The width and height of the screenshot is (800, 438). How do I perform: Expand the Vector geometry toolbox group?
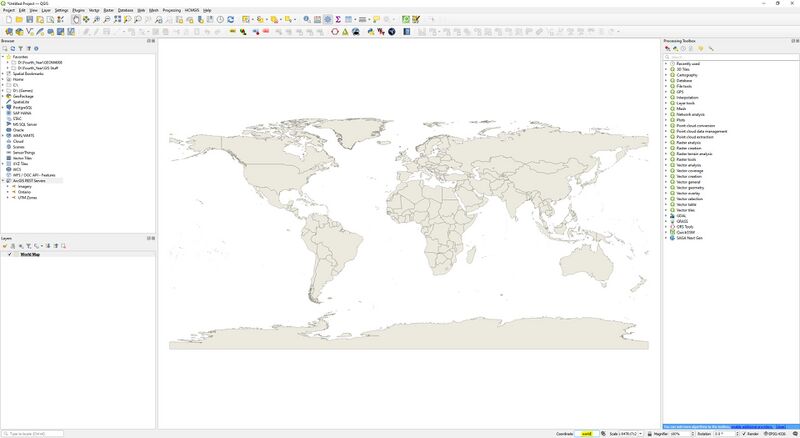pyautogui.click(x=666, y=187)
